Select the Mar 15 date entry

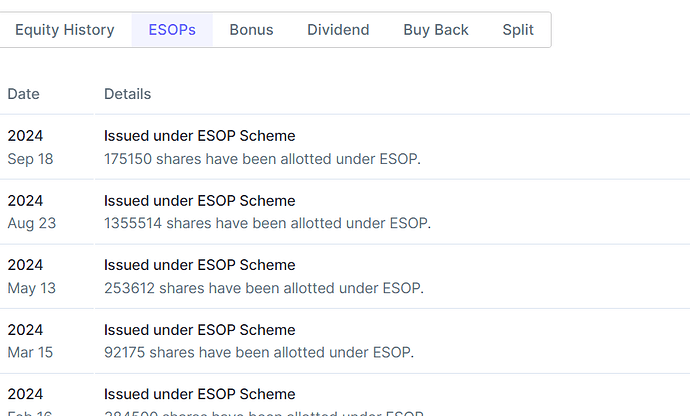click(31, 352)
